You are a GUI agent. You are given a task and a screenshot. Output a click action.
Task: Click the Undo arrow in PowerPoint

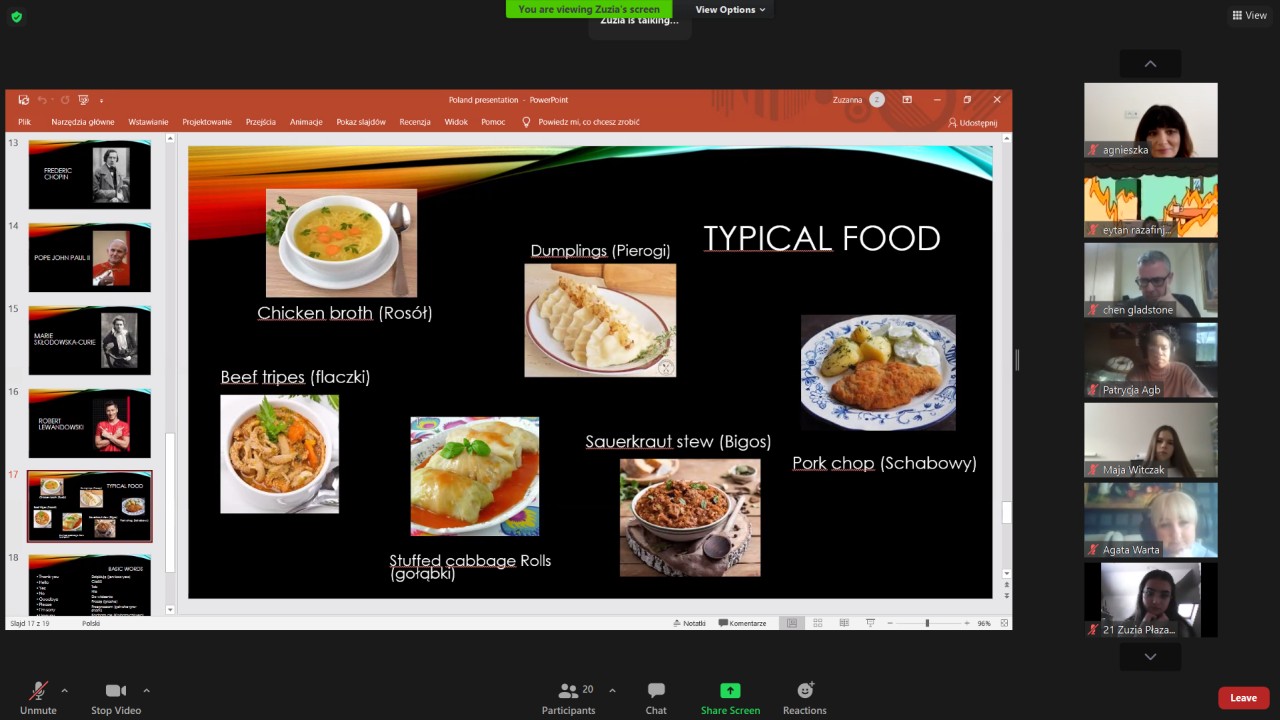43,100
